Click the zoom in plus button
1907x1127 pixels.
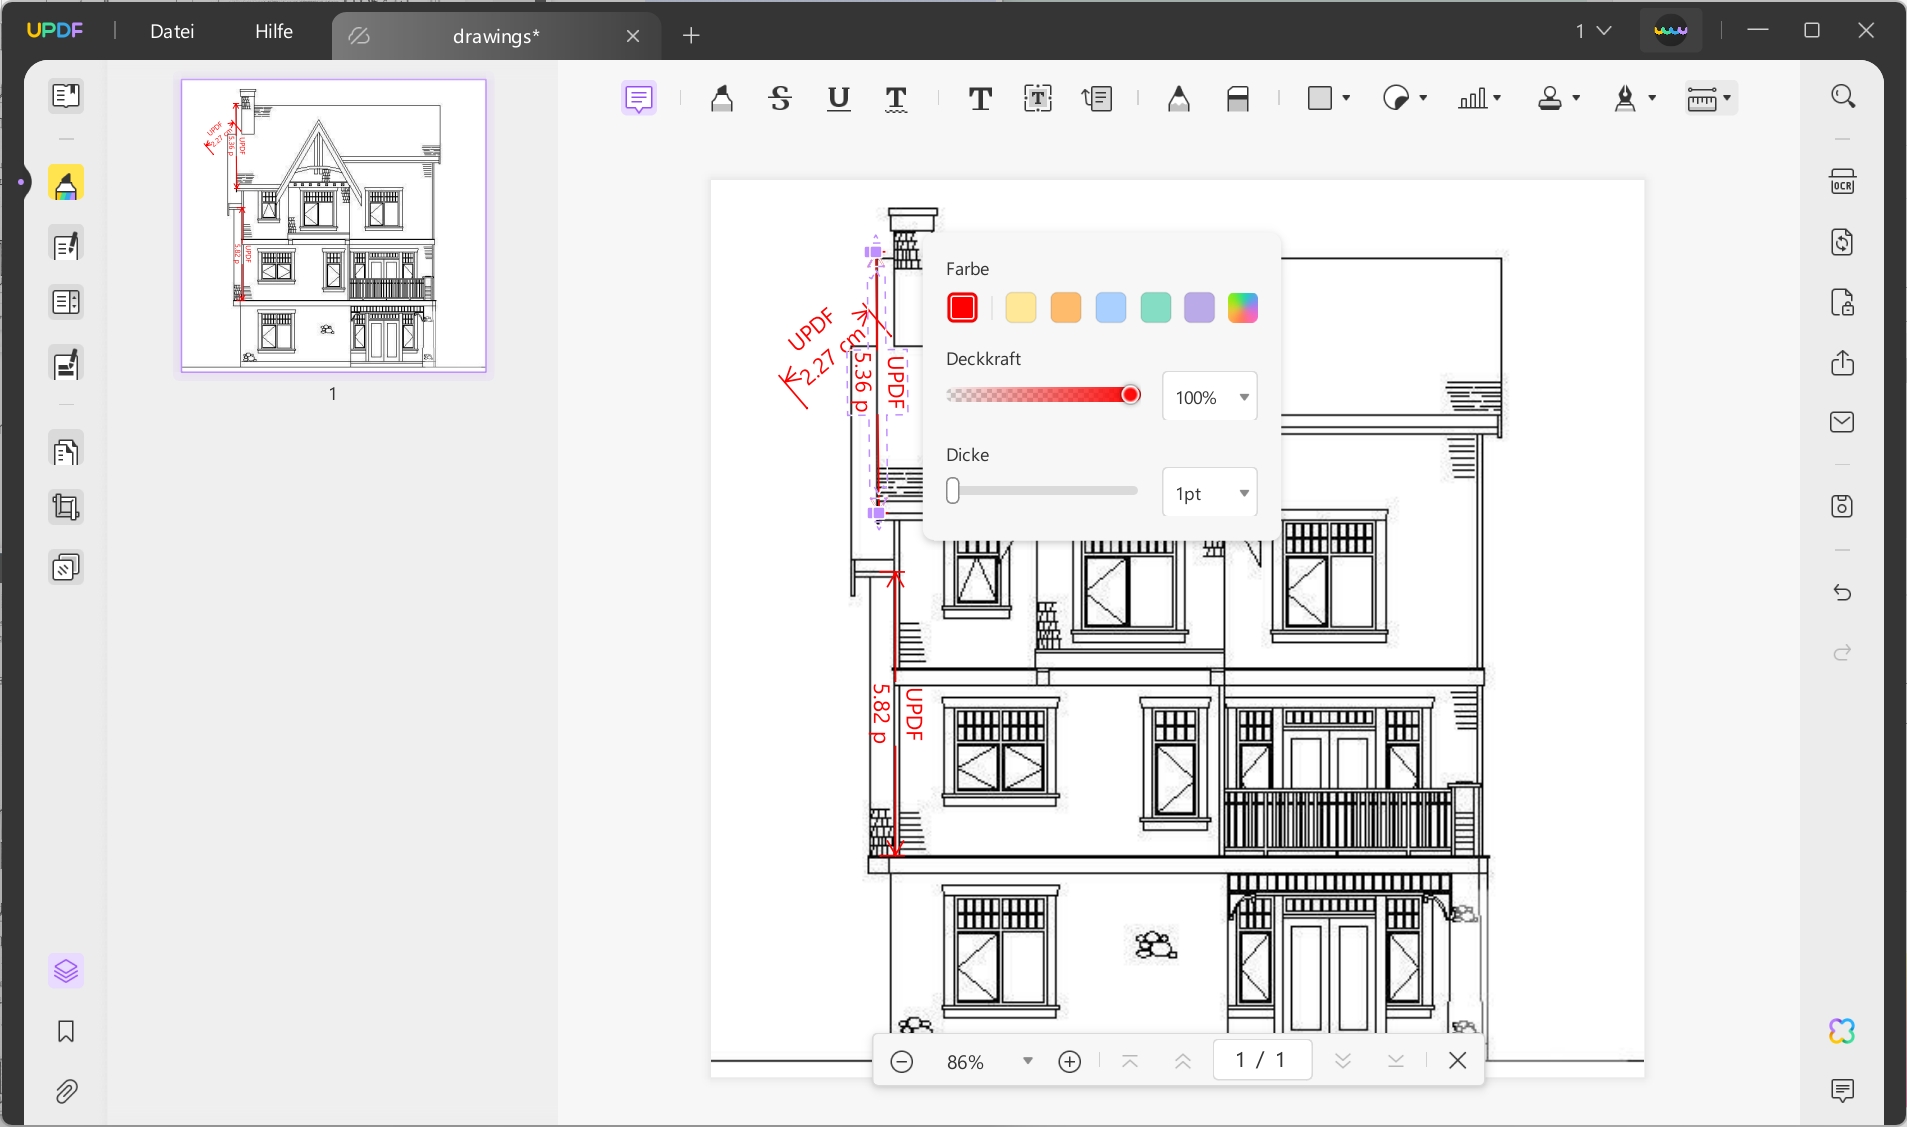tap(1069, 1061)
